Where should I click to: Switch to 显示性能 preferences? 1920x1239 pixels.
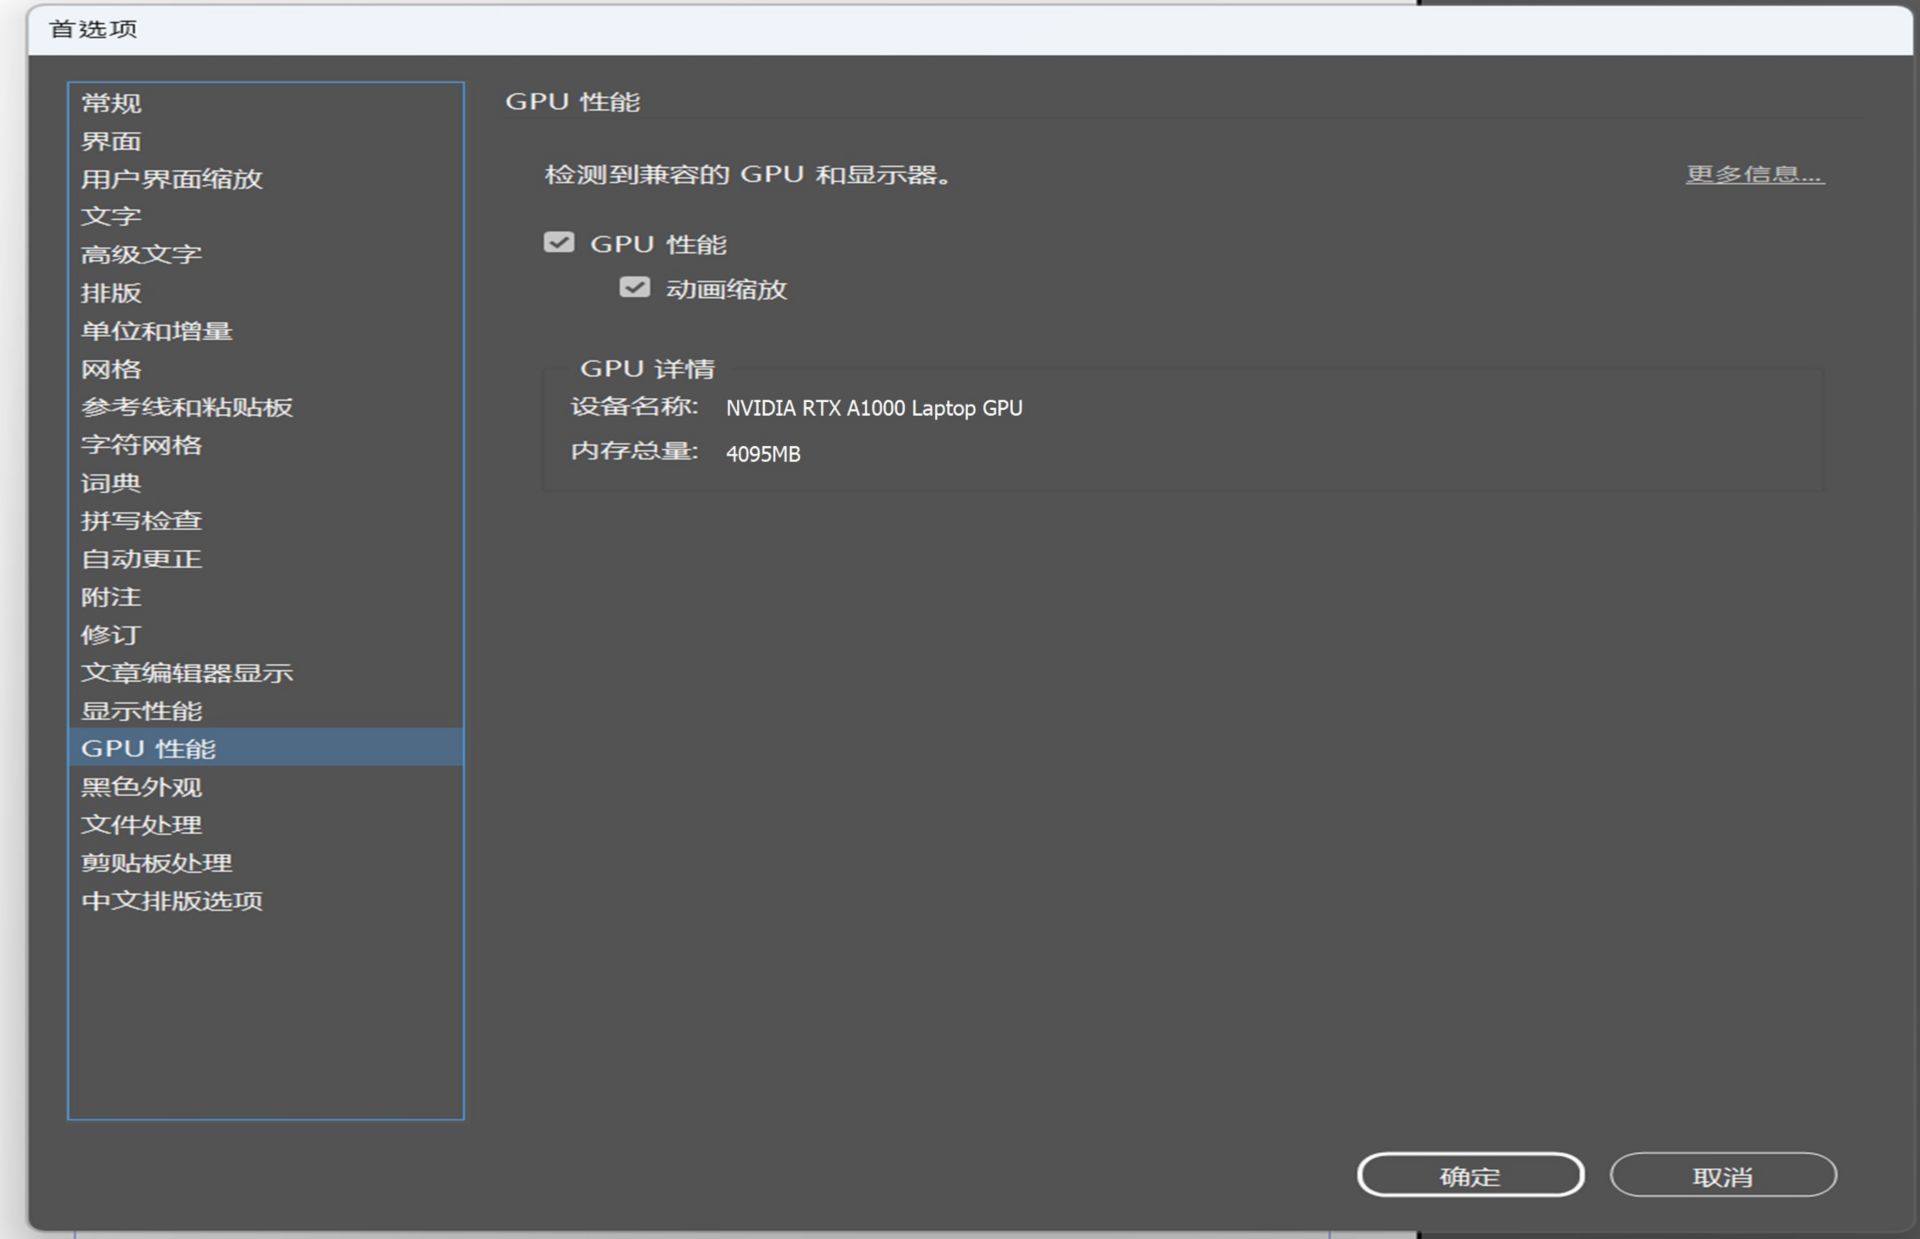pos(141,711)
